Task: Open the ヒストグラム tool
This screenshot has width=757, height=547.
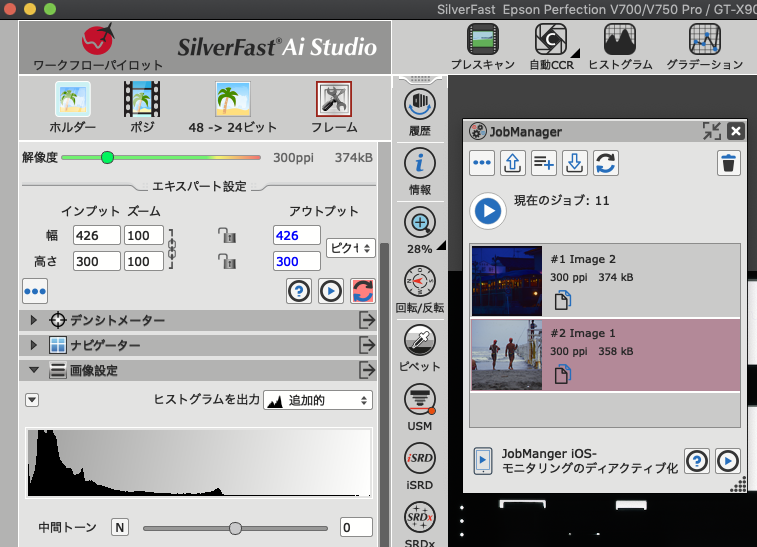Action: (620, 47)
